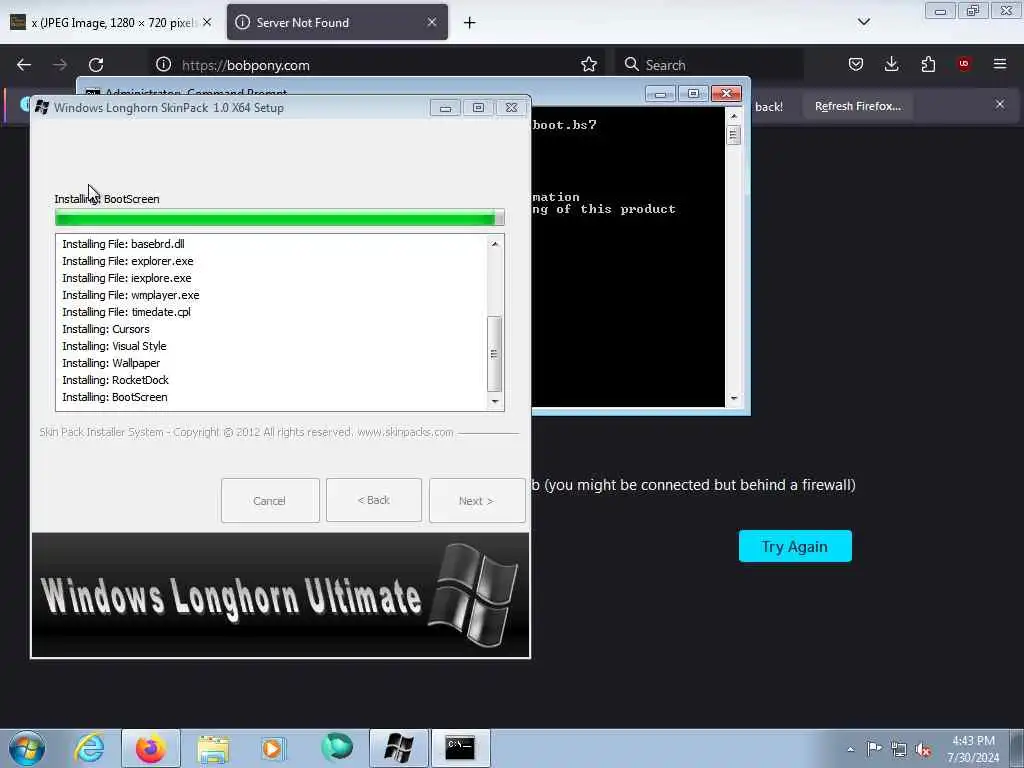Open Windows Media Player from taskbar

tap(274, 748)
